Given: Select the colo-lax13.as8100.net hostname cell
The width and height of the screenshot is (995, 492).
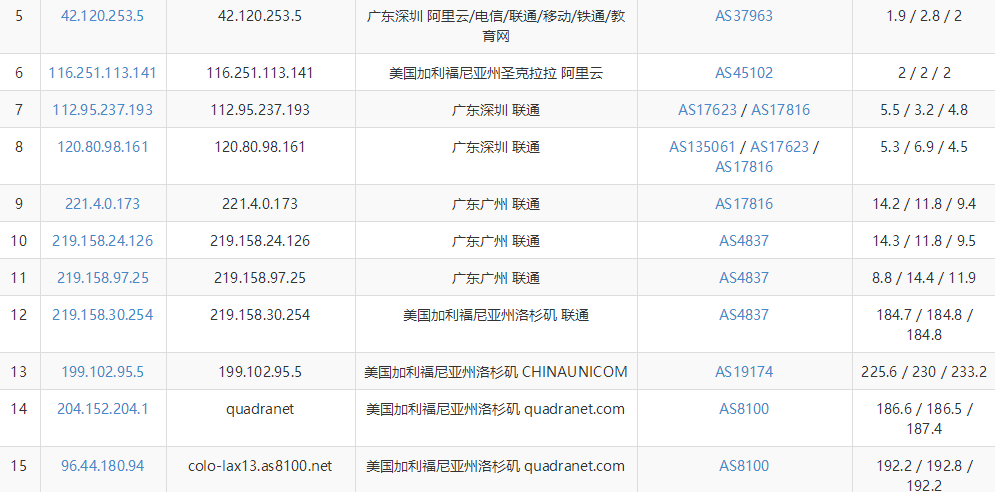Looking at the screenshot, I should [260, 466].
